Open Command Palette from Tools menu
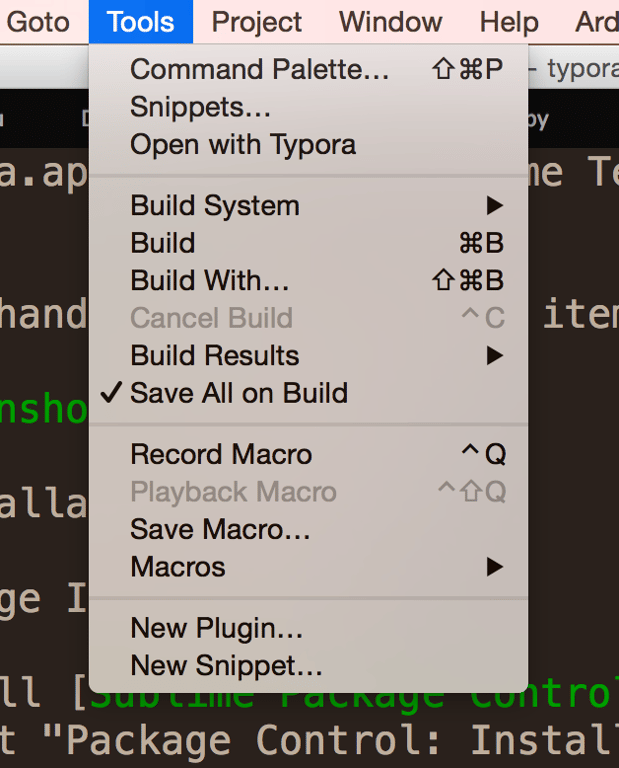619x768 pixels. 259,70
